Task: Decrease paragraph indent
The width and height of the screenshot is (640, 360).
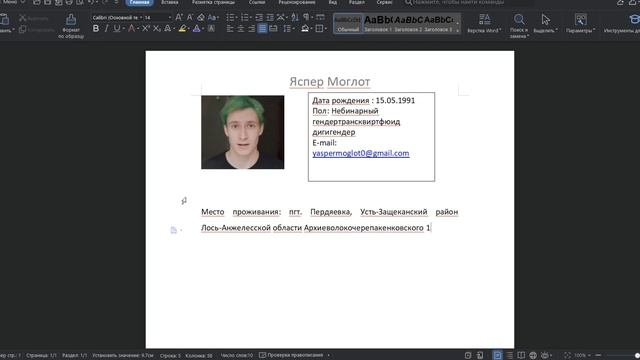Action: pyautogui.click(x=259, y=18)
